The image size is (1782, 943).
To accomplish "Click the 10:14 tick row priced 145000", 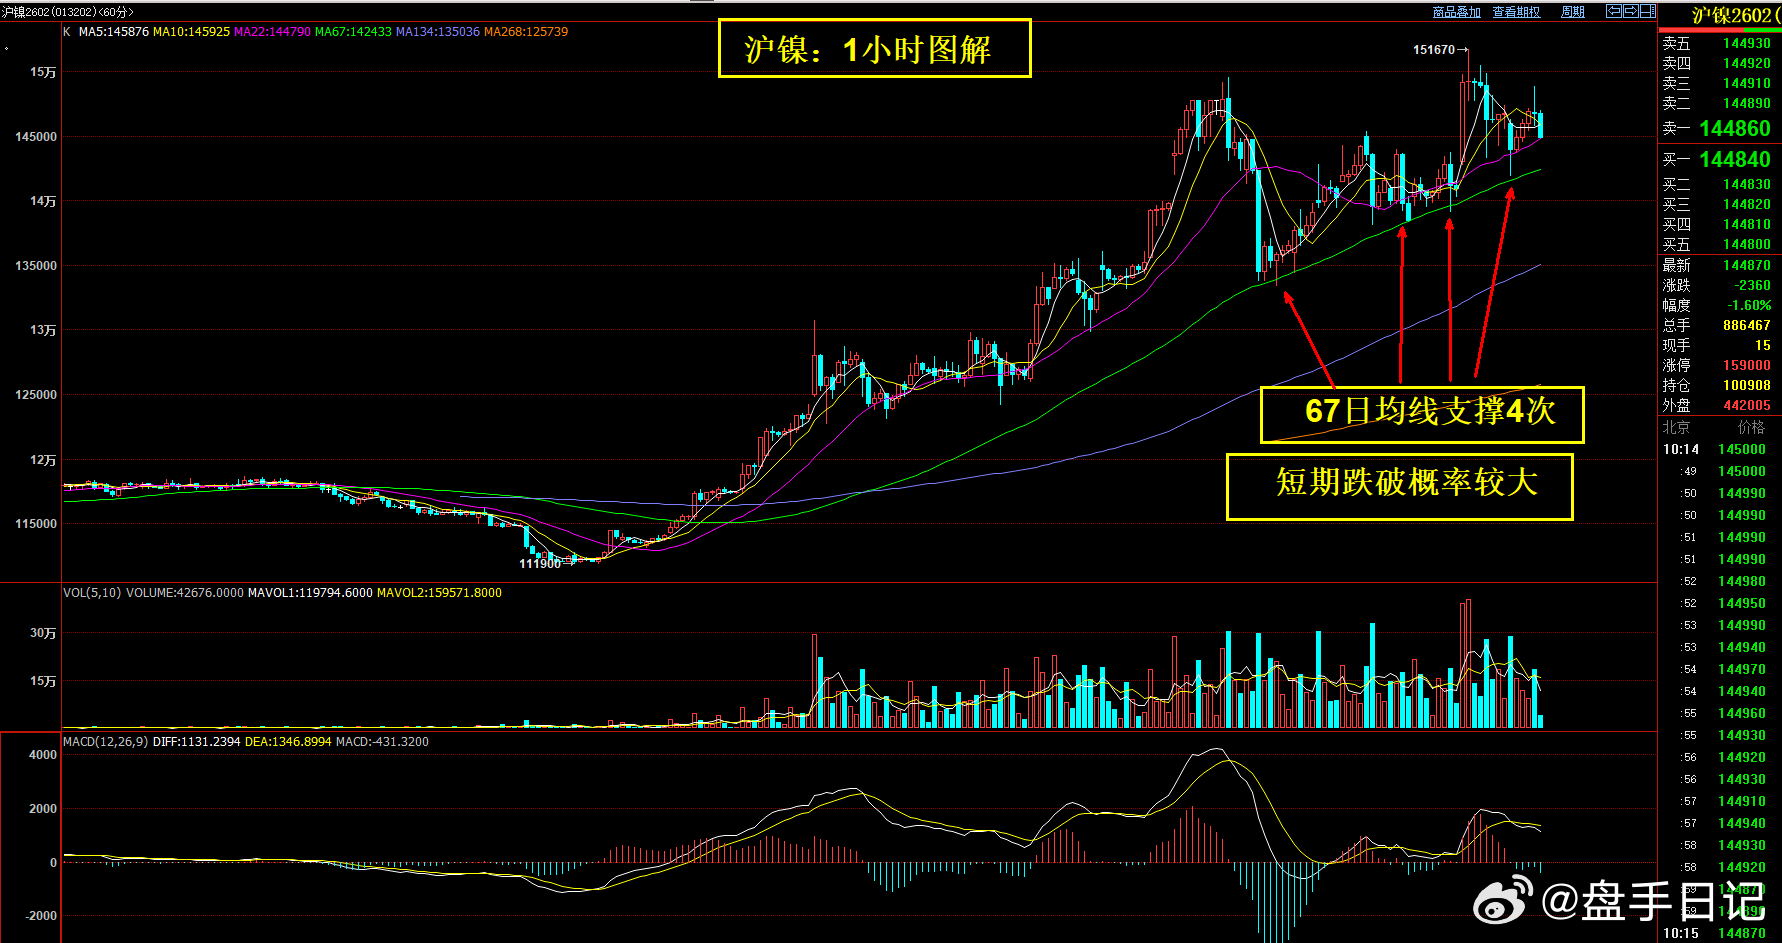I will (1715, 449).
